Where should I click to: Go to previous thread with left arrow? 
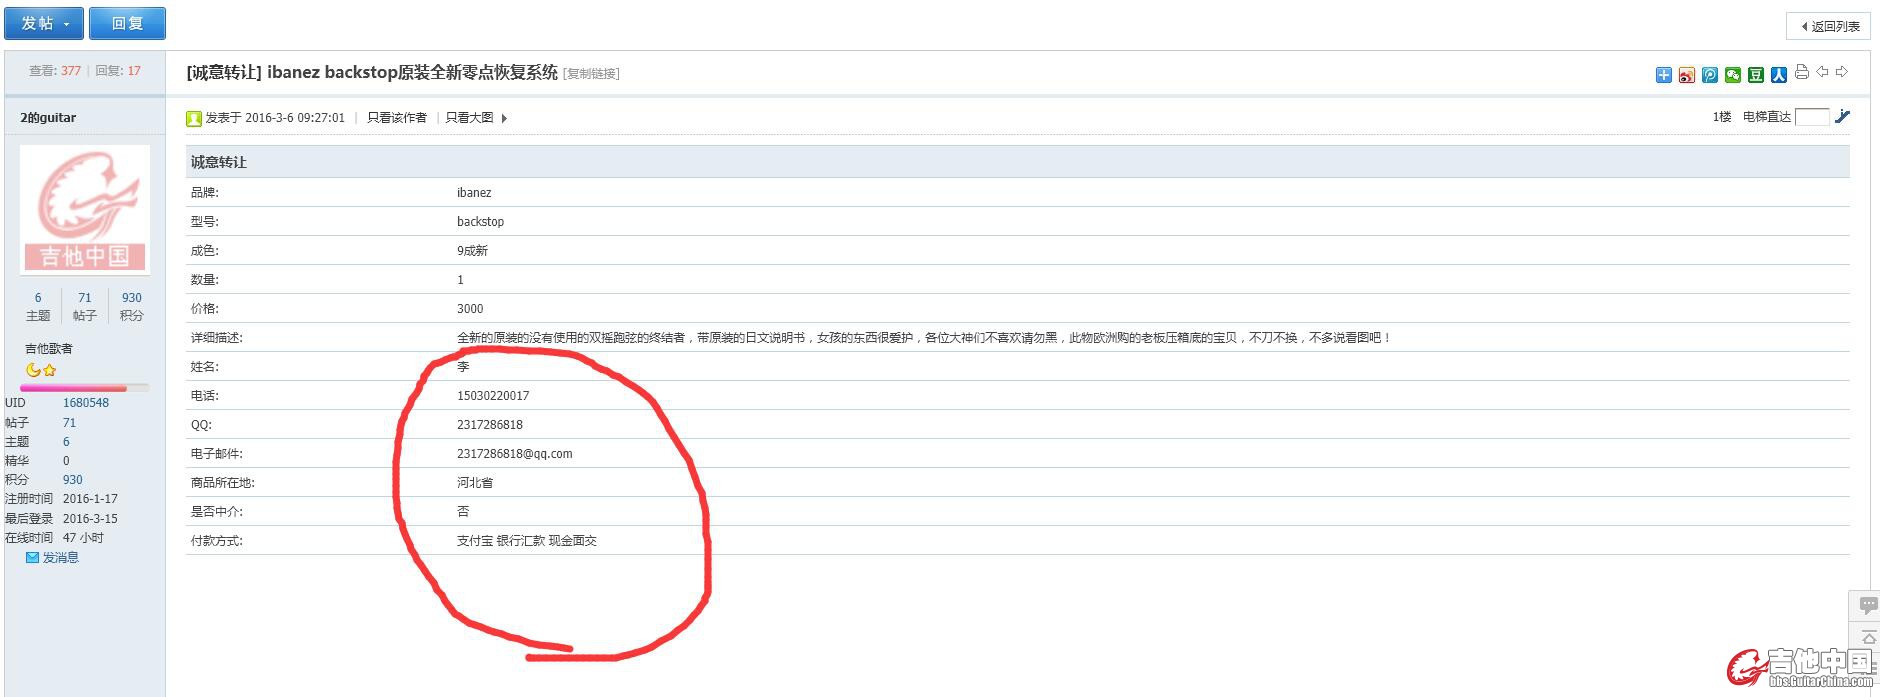tap(1822, 72)
